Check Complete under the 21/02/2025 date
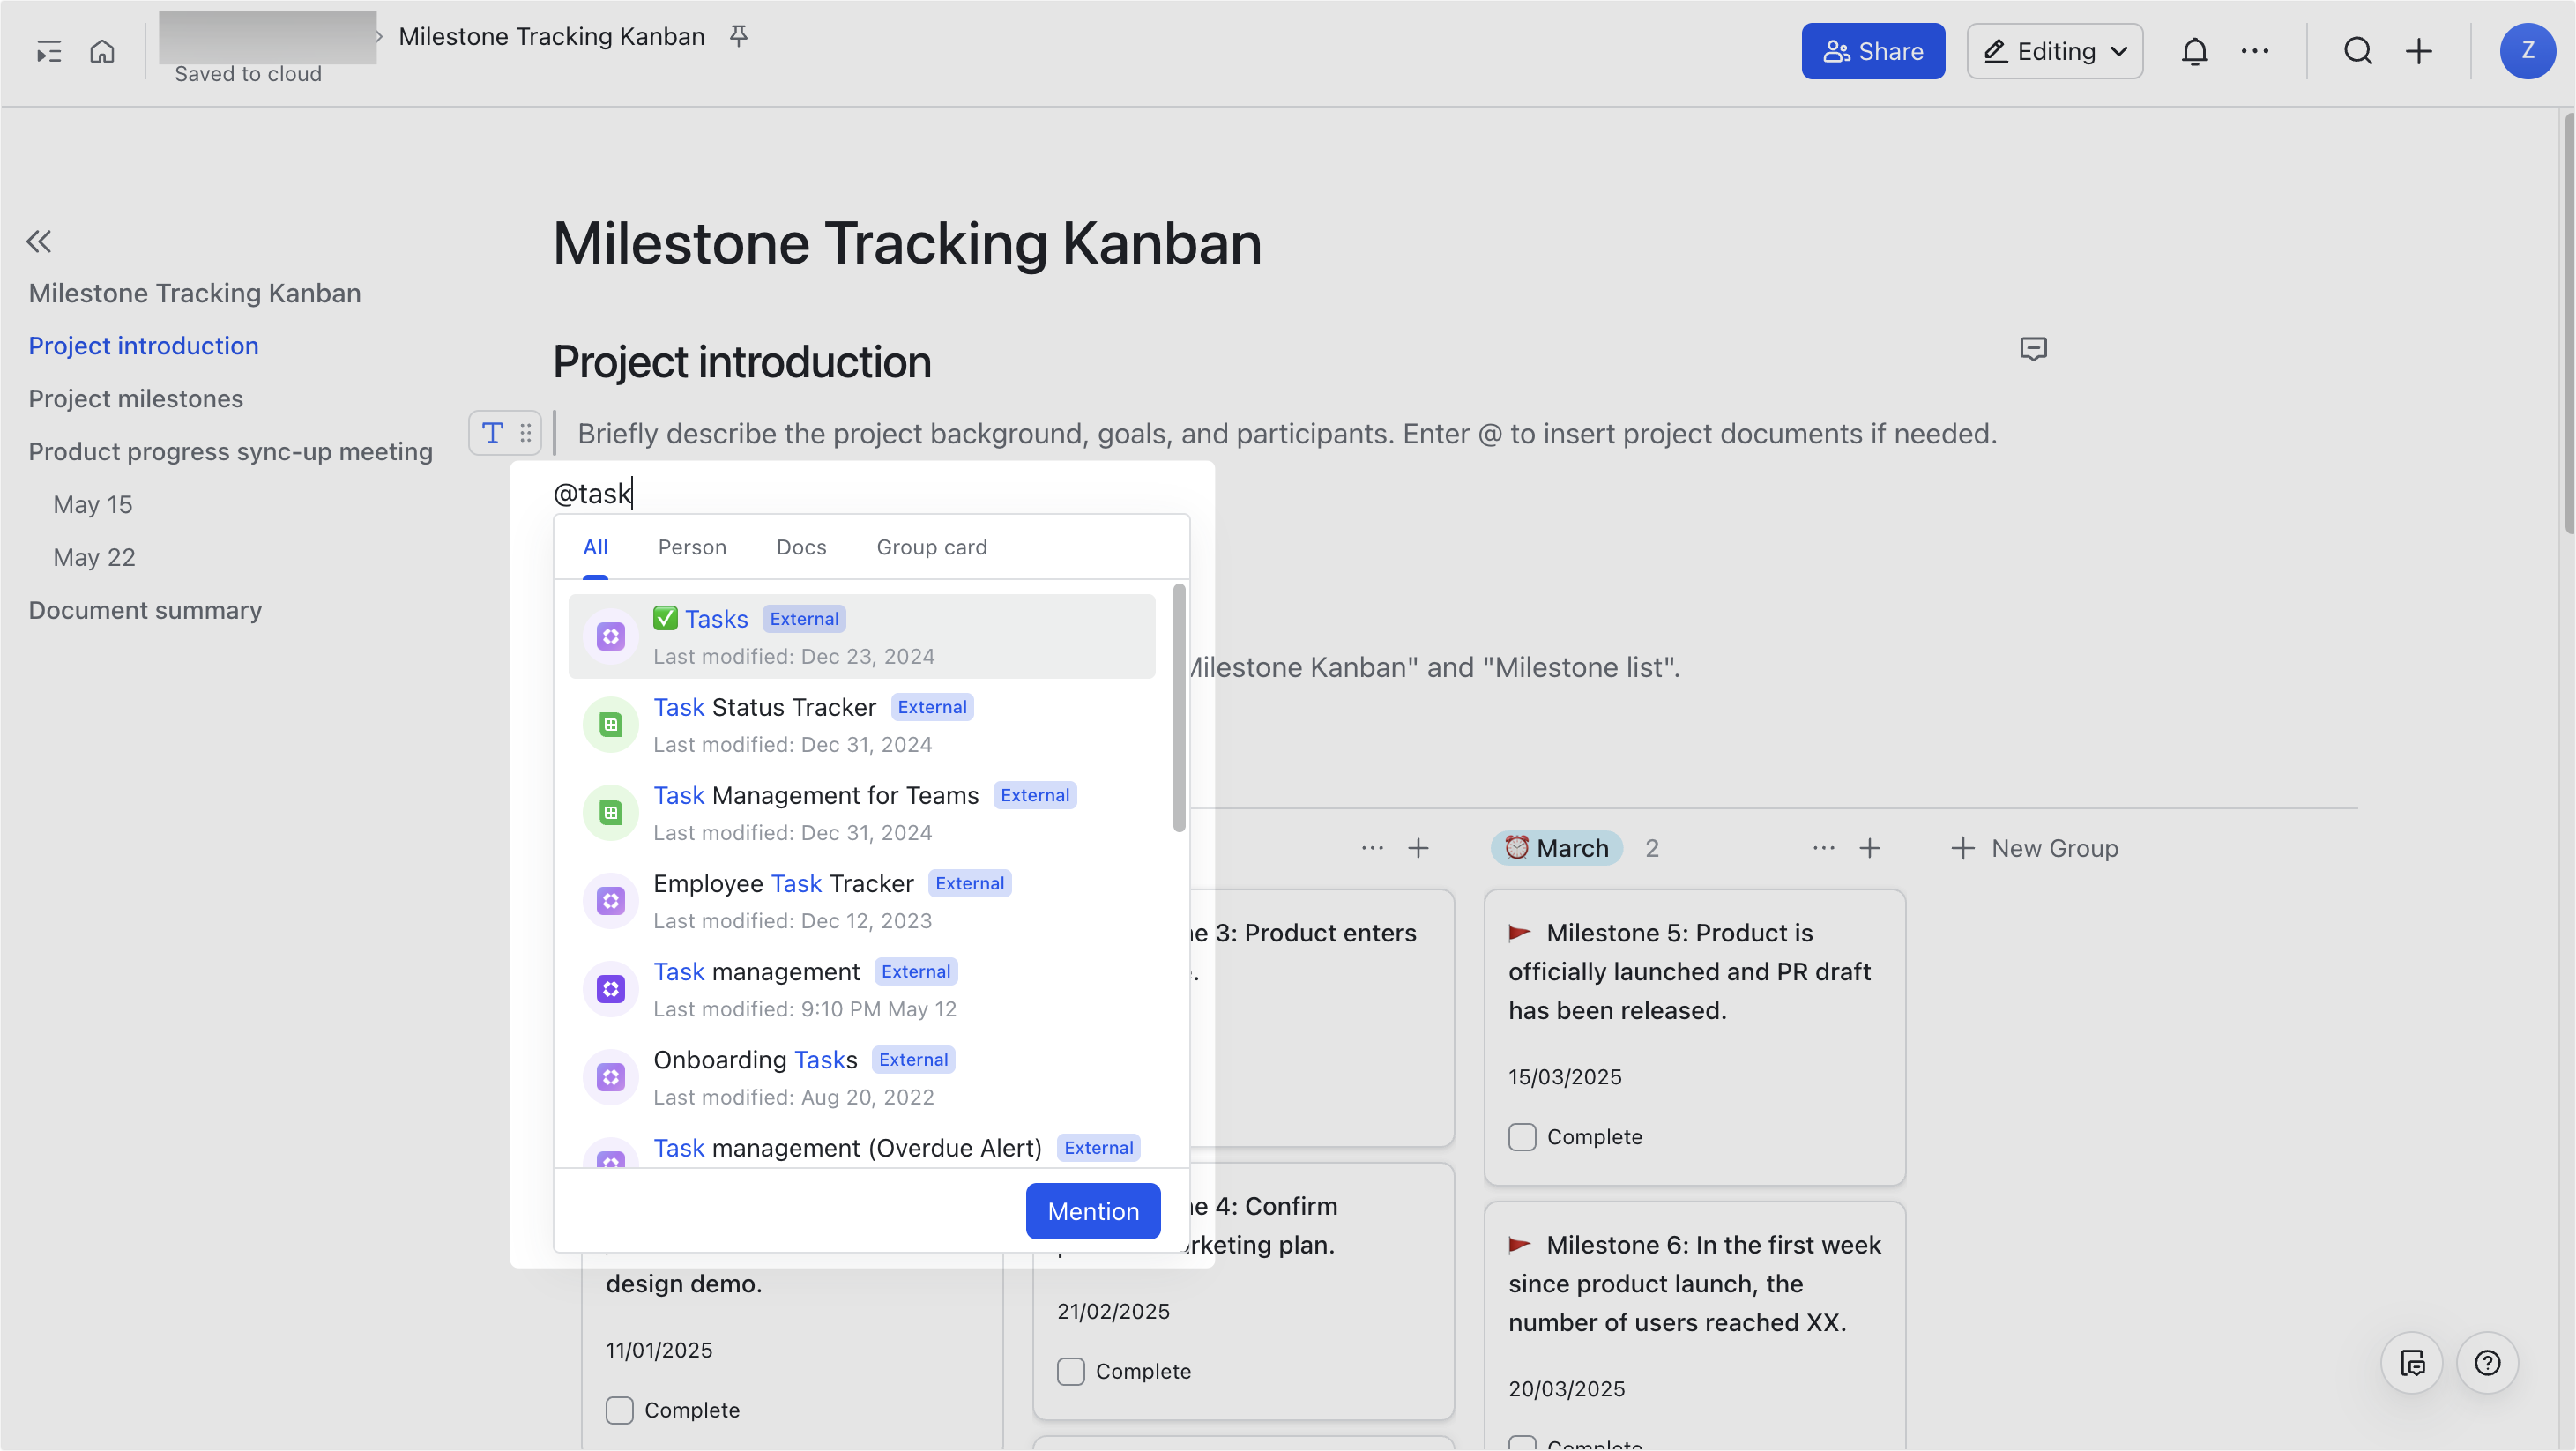Viewport: 2576px width, 1451px height. [x=1071, y=1371]
